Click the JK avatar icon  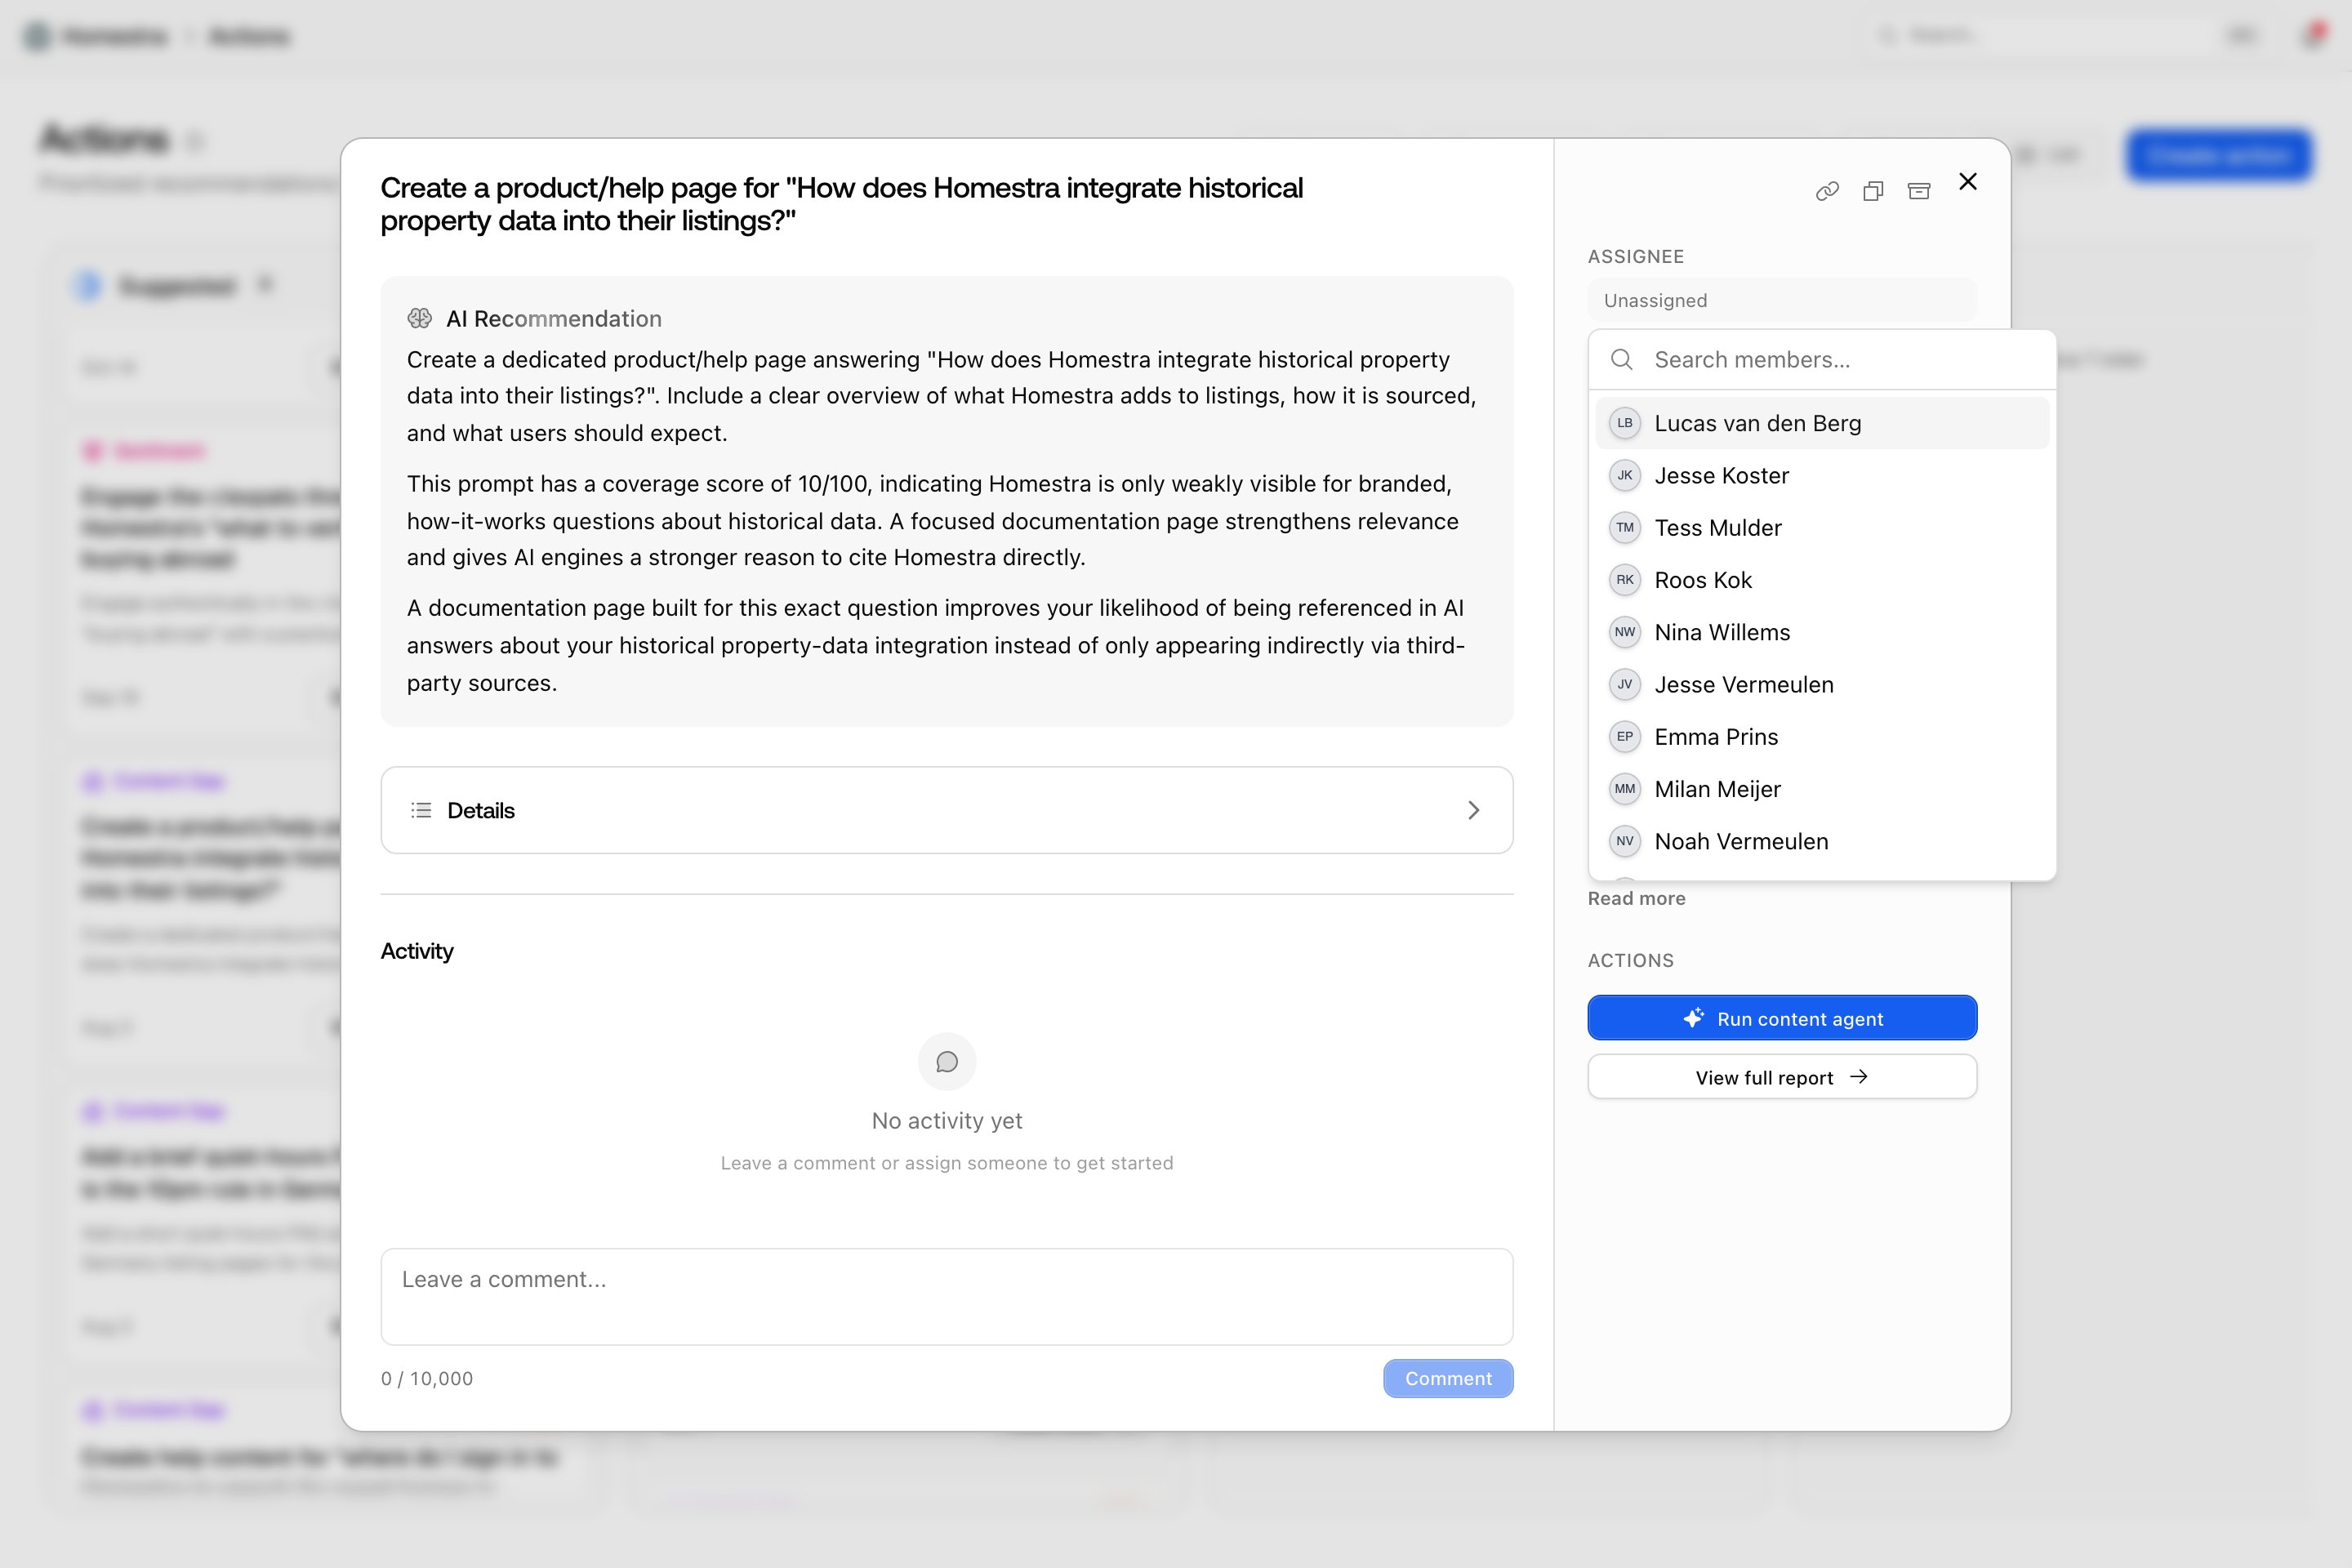tap(1625, 475)
